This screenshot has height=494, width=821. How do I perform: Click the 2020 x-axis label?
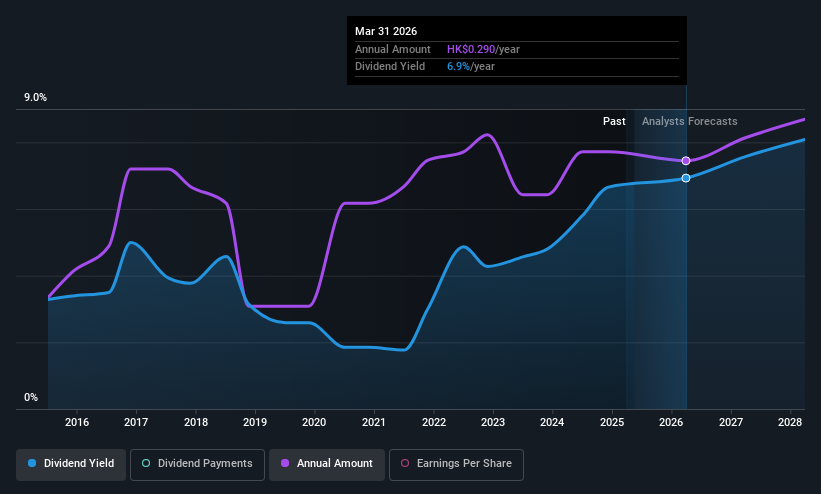(x=314, y=422)
